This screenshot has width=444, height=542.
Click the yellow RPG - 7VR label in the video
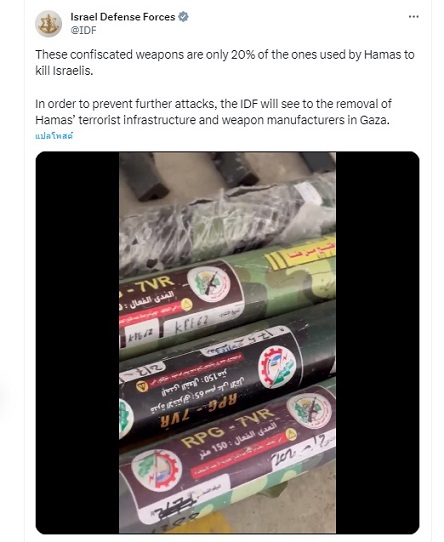coord(228,427)
